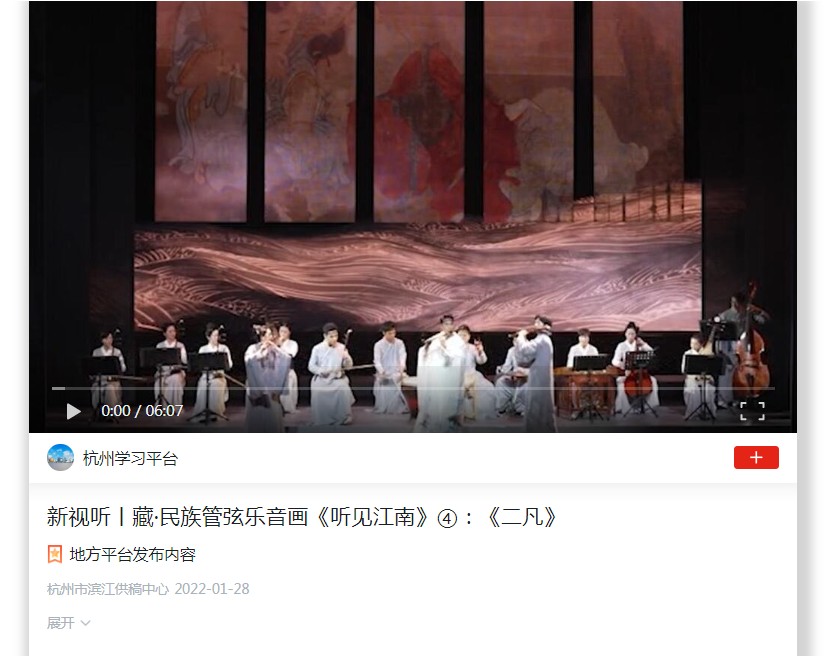Click the orange bookmark star icon
837x656 pixels.
54,555
